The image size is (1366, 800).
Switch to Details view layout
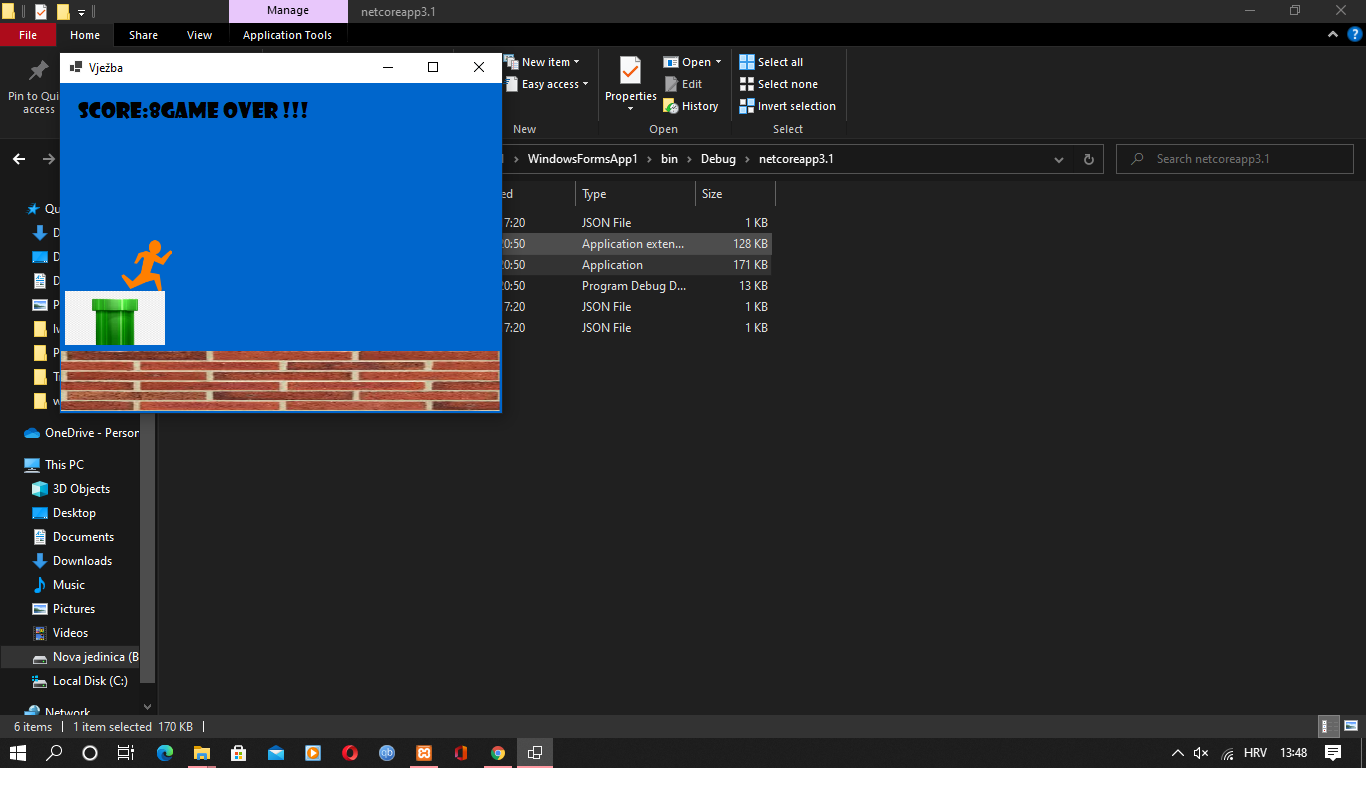click(x=1329, y=727)
